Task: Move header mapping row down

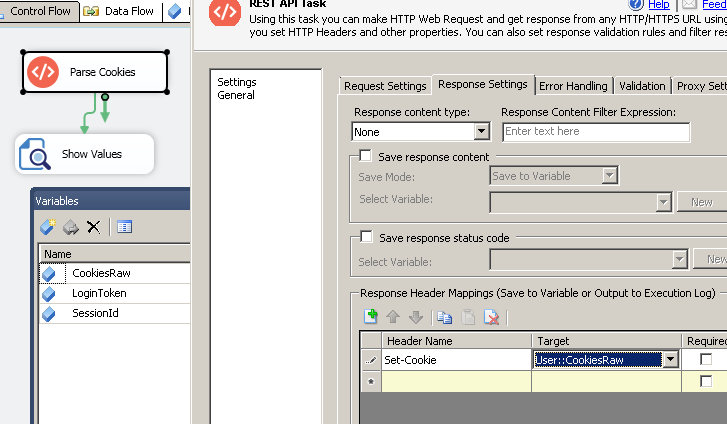Action: [416, 317]
